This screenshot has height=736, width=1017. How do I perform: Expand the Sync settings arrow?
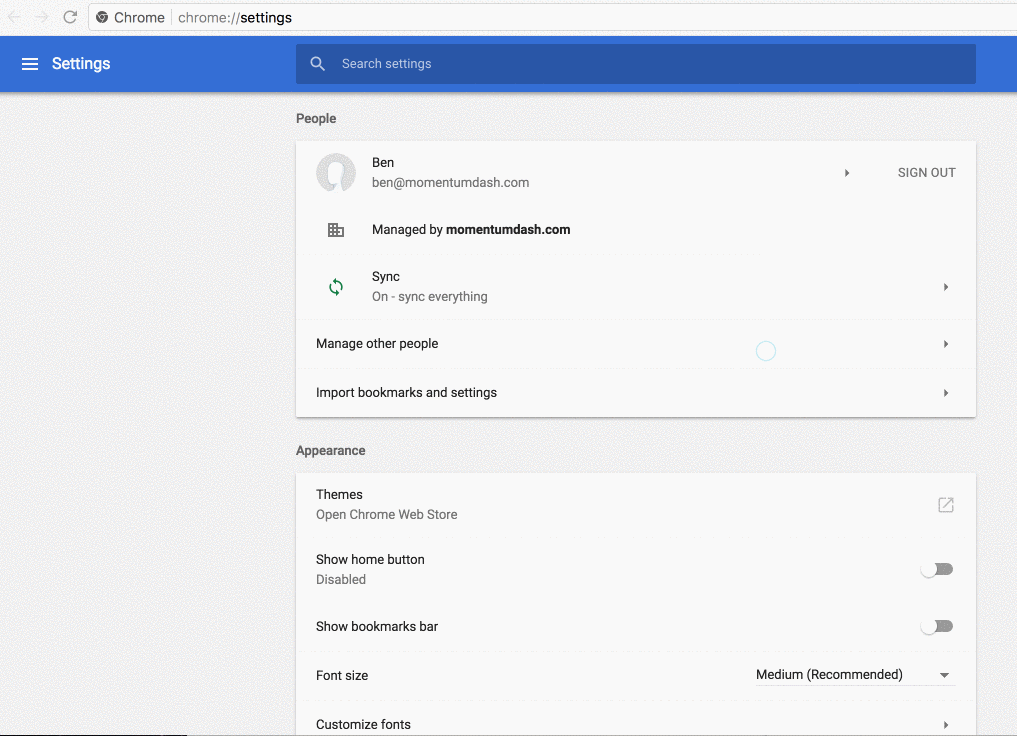point(946,287)
